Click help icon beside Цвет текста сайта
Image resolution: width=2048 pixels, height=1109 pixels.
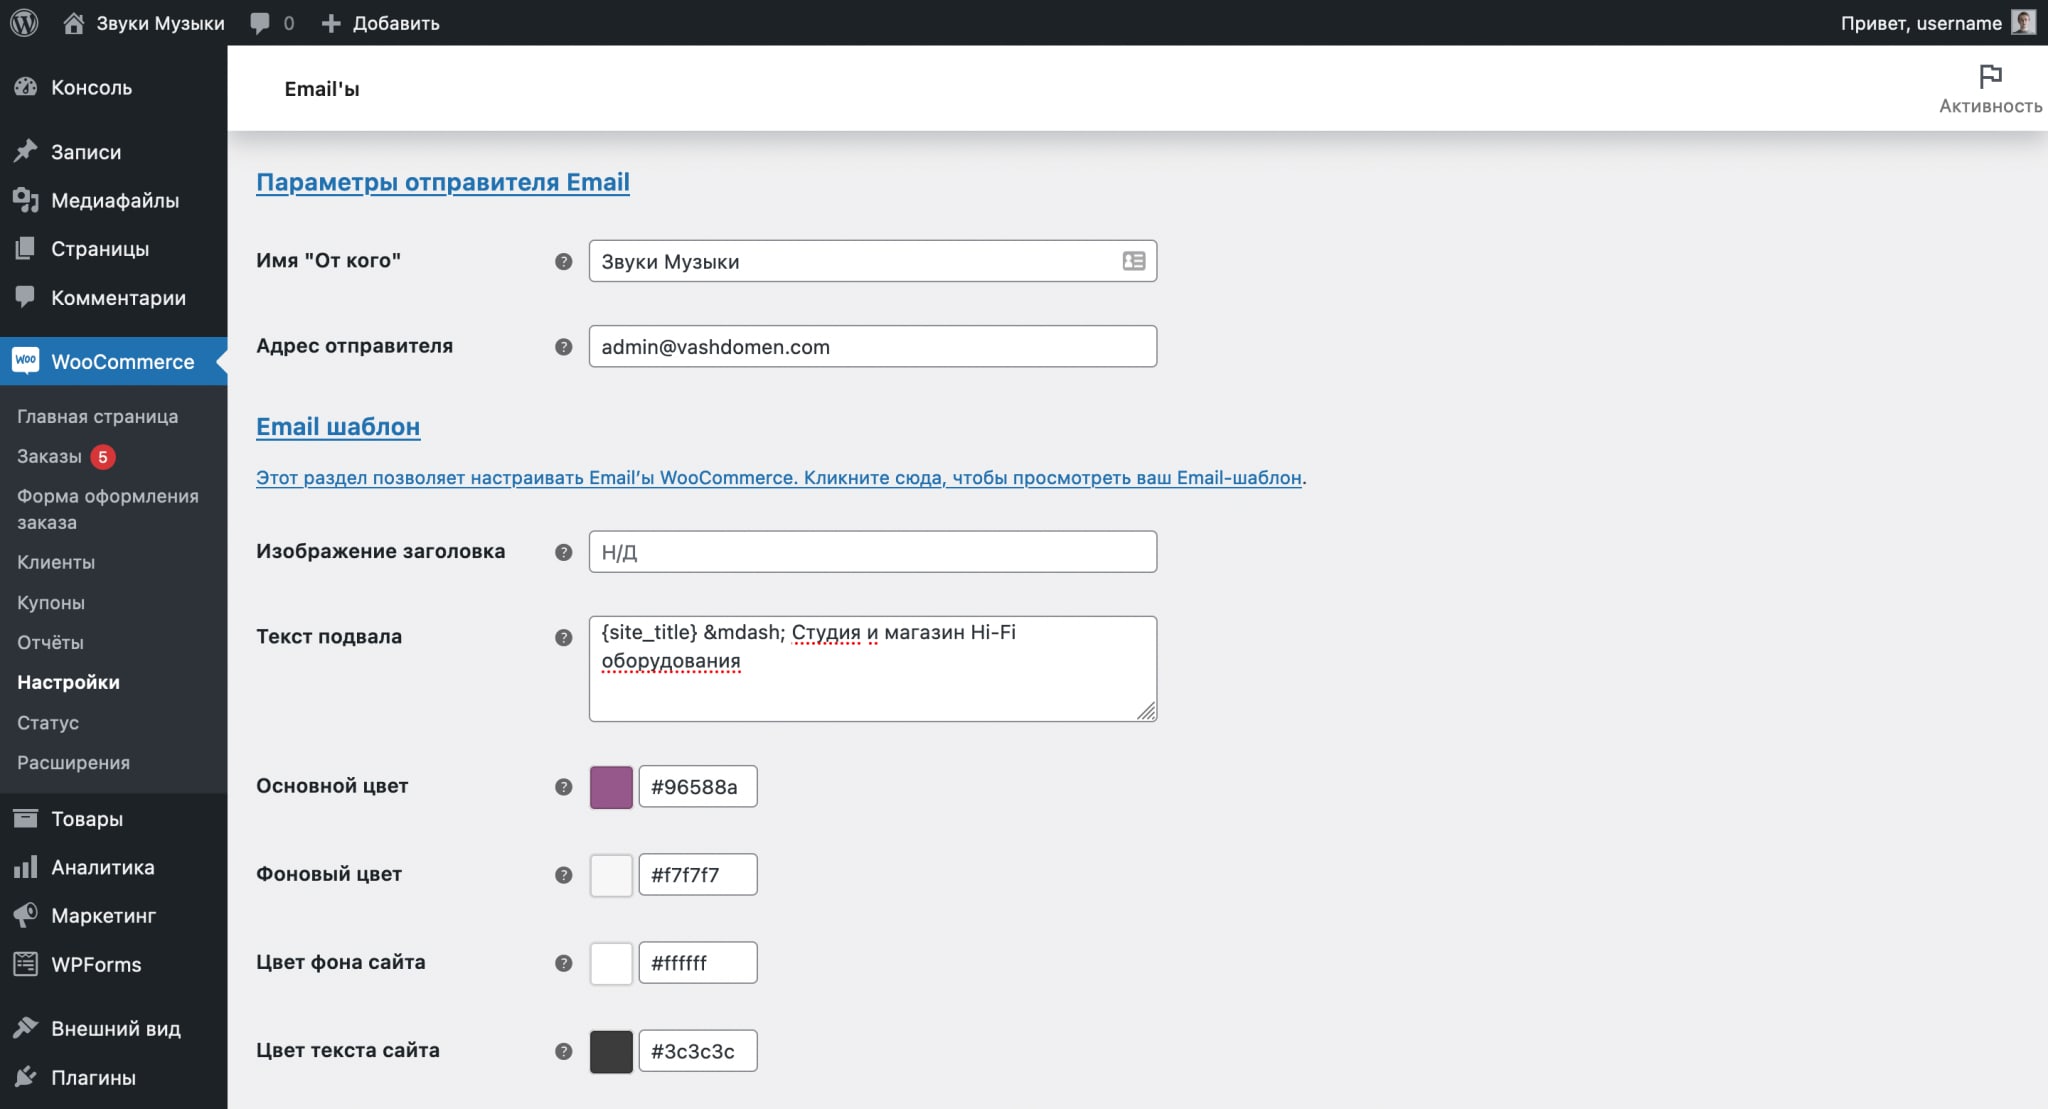(x=564, y=1051)
